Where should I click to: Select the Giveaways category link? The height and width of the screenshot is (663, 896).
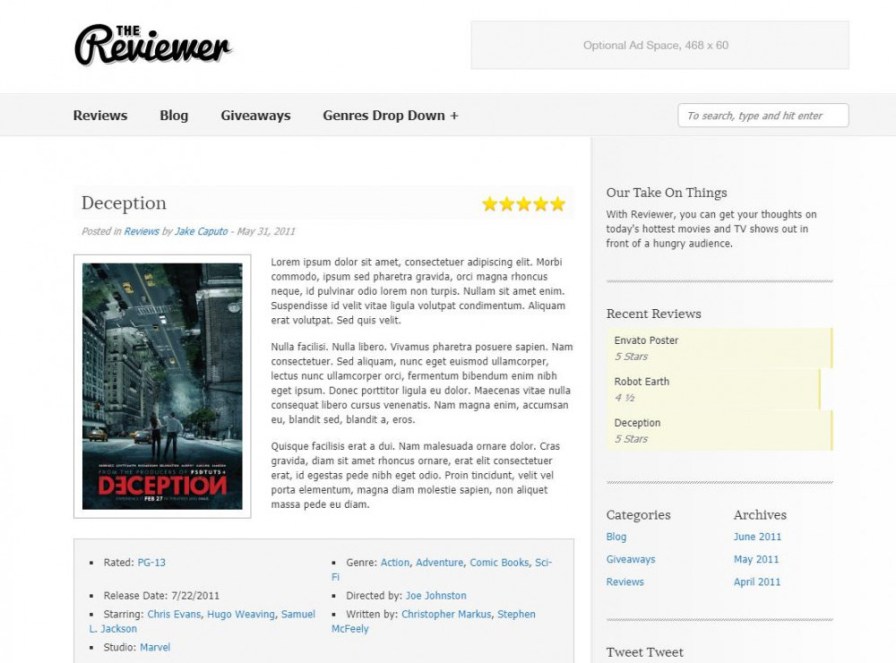(x=631, y=559)
